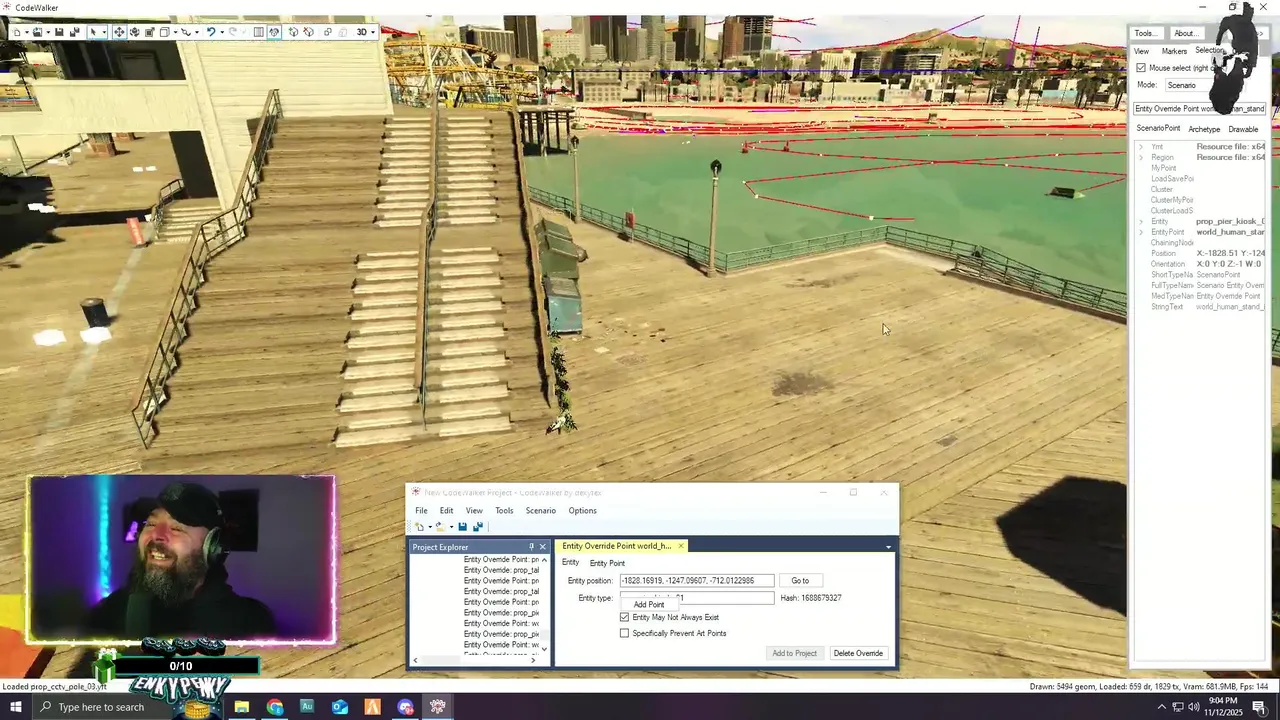The width and height of the screenshot is (1280, 720).
Task: Open the Tools menu in project window
Action: click(504, 510)
